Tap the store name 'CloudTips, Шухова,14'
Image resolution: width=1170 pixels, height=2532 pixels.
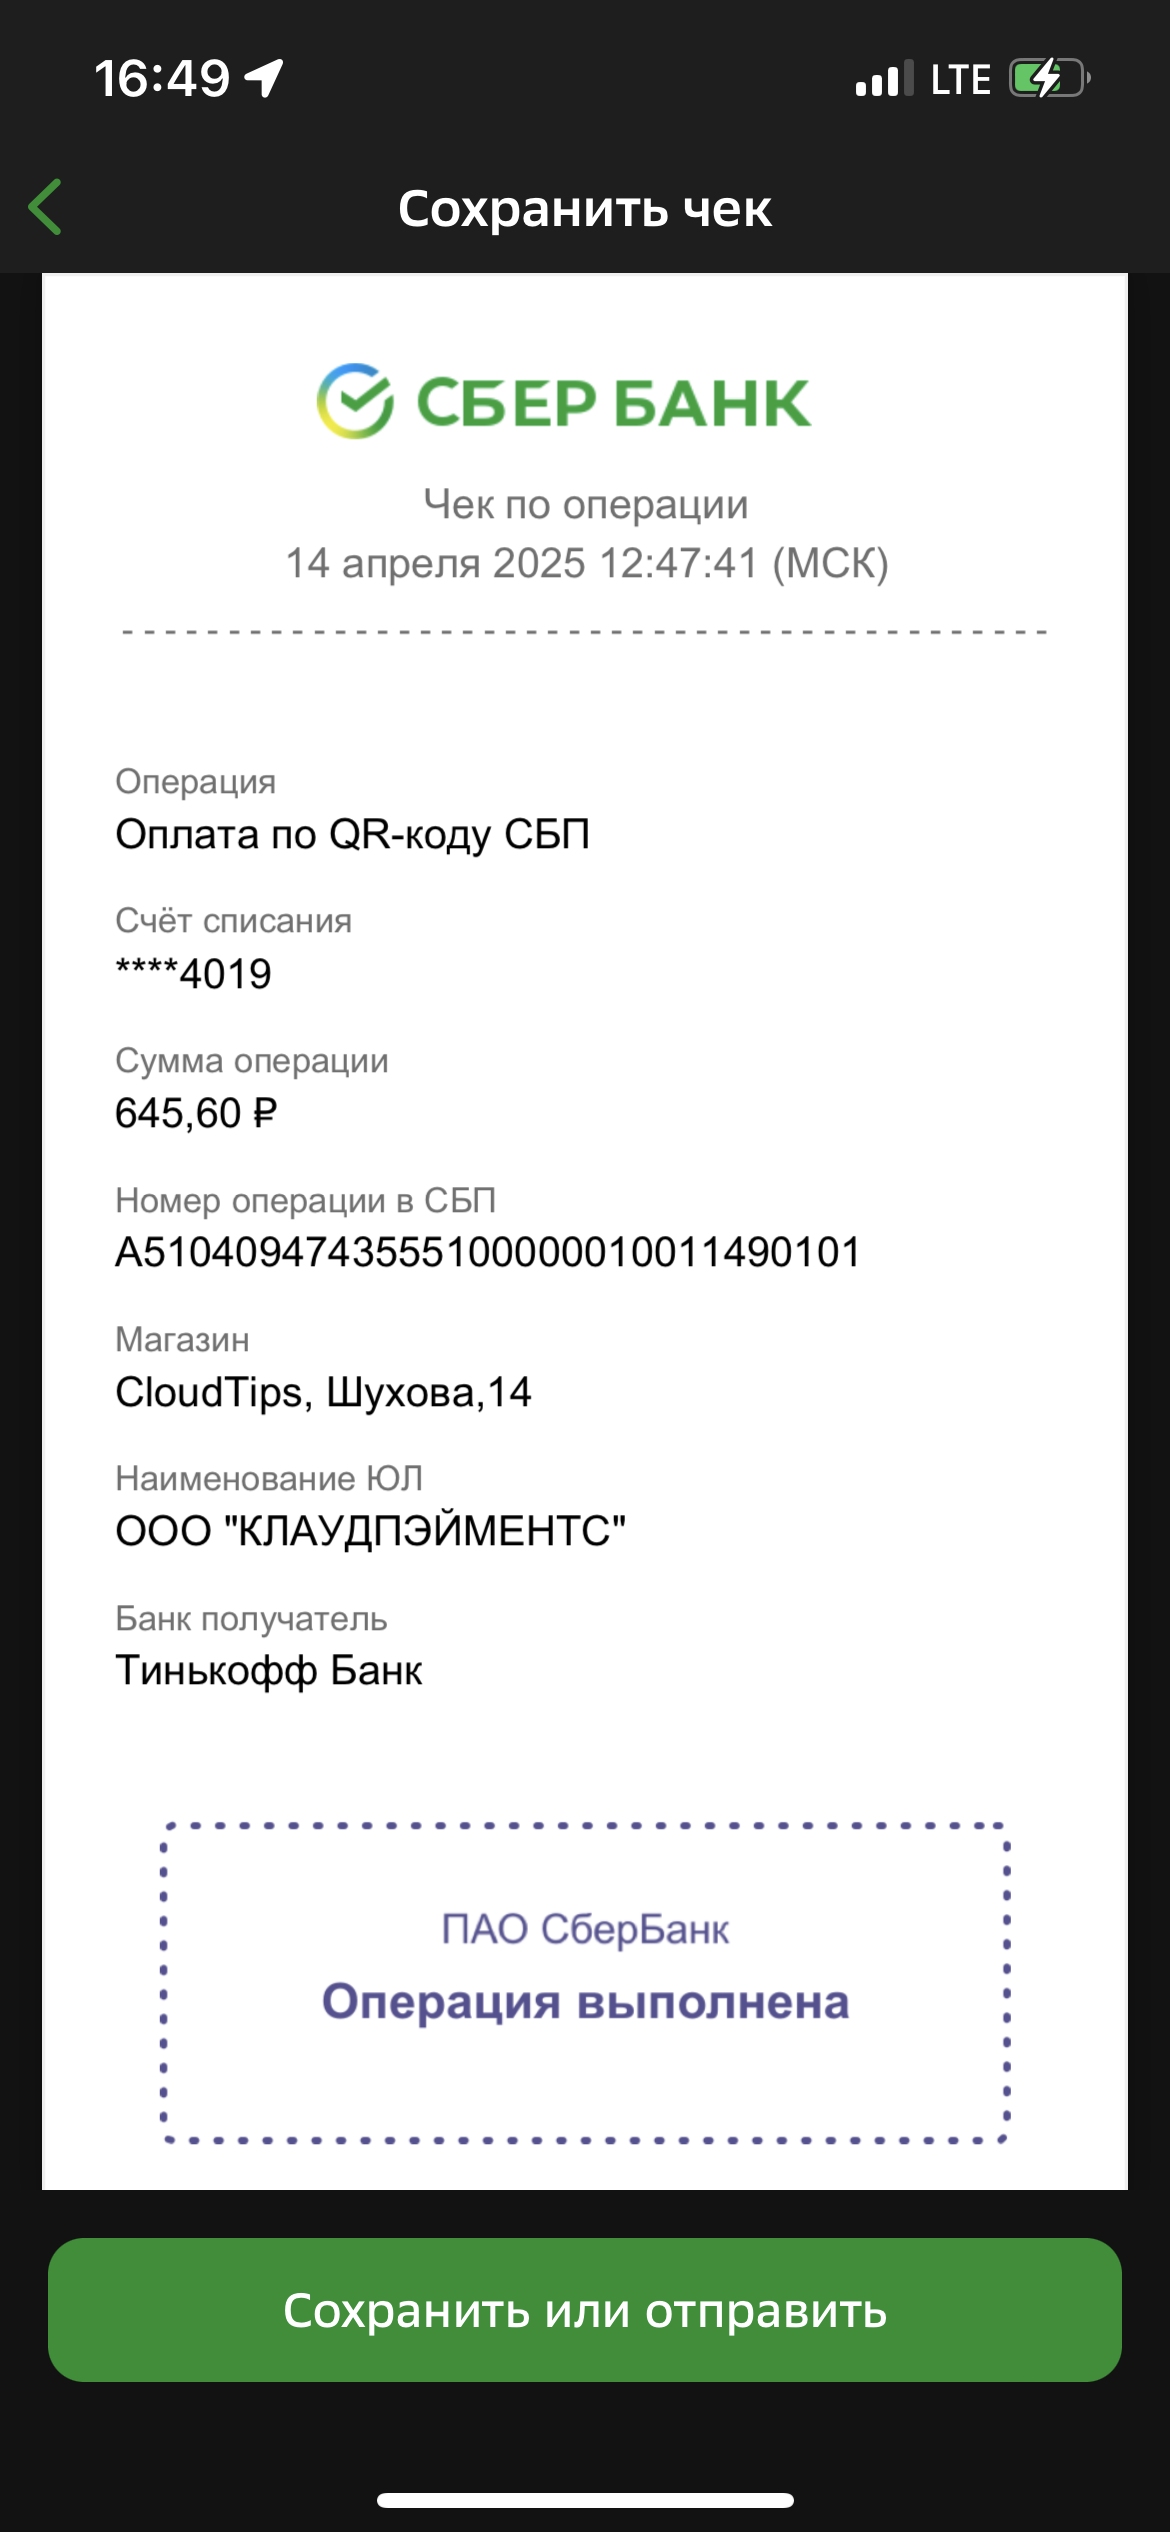click(323, 1392)
